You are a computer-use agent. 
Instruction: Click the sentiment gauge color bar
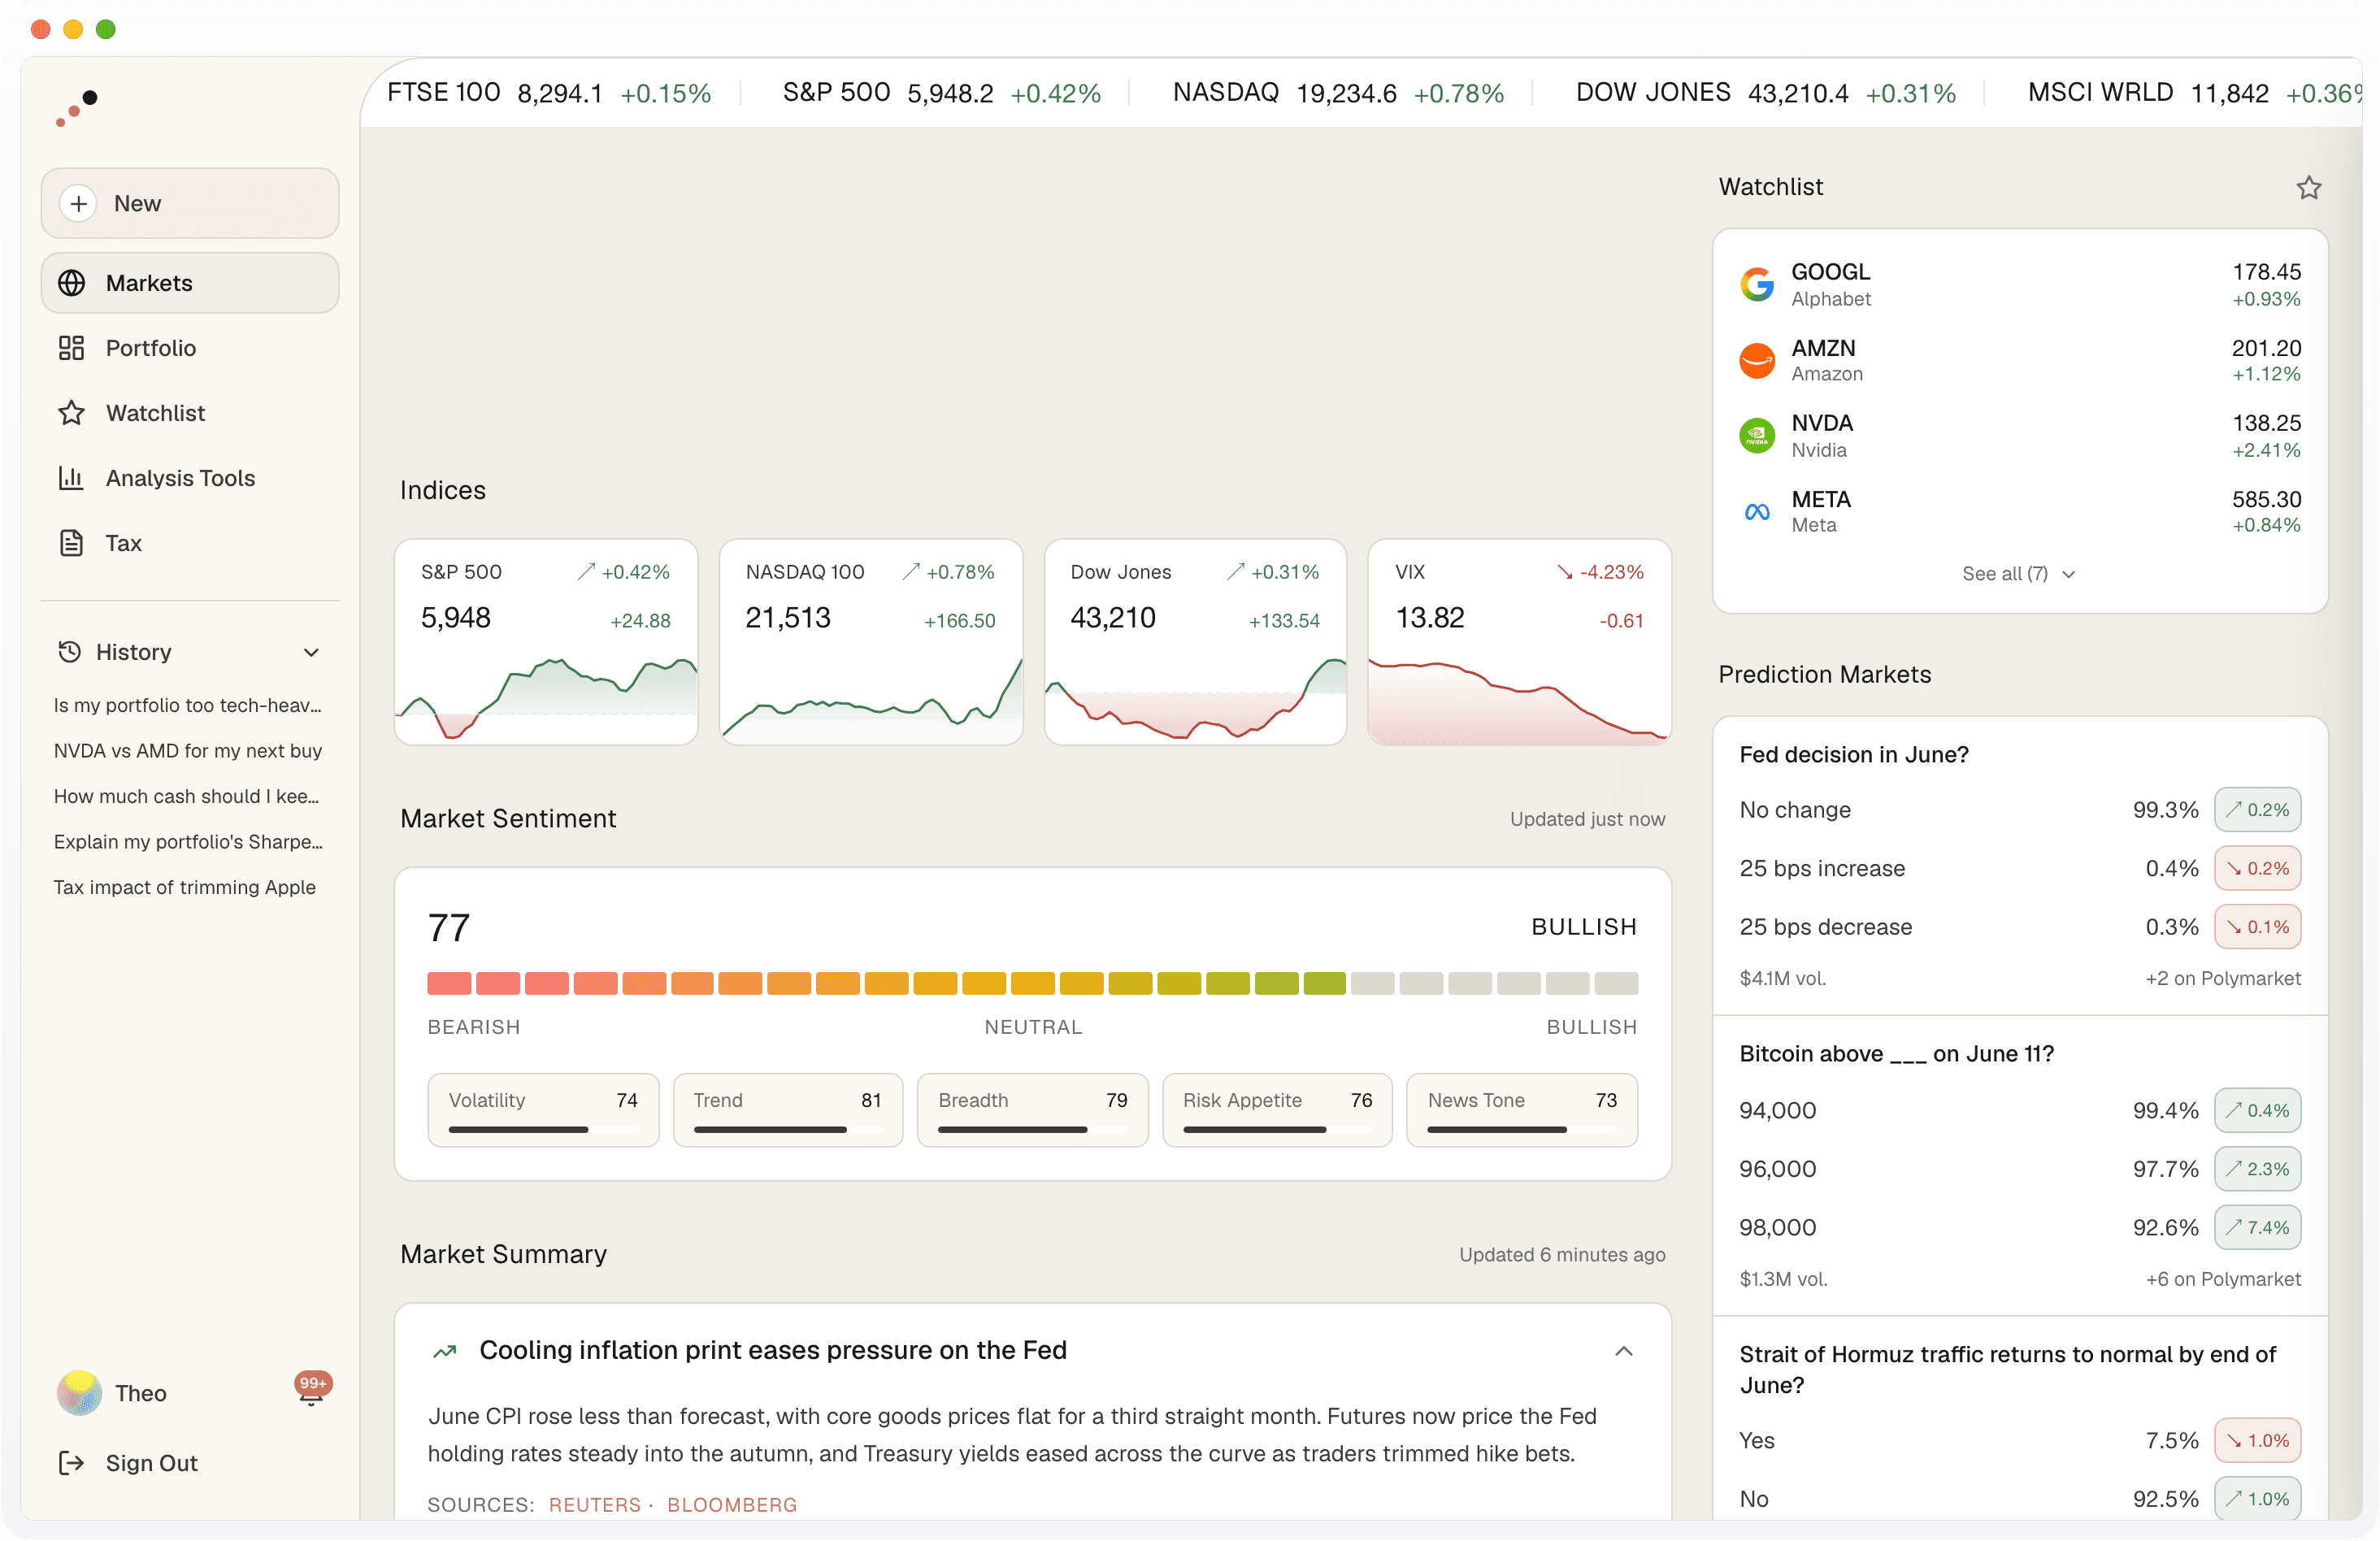tap(1032, 983)
